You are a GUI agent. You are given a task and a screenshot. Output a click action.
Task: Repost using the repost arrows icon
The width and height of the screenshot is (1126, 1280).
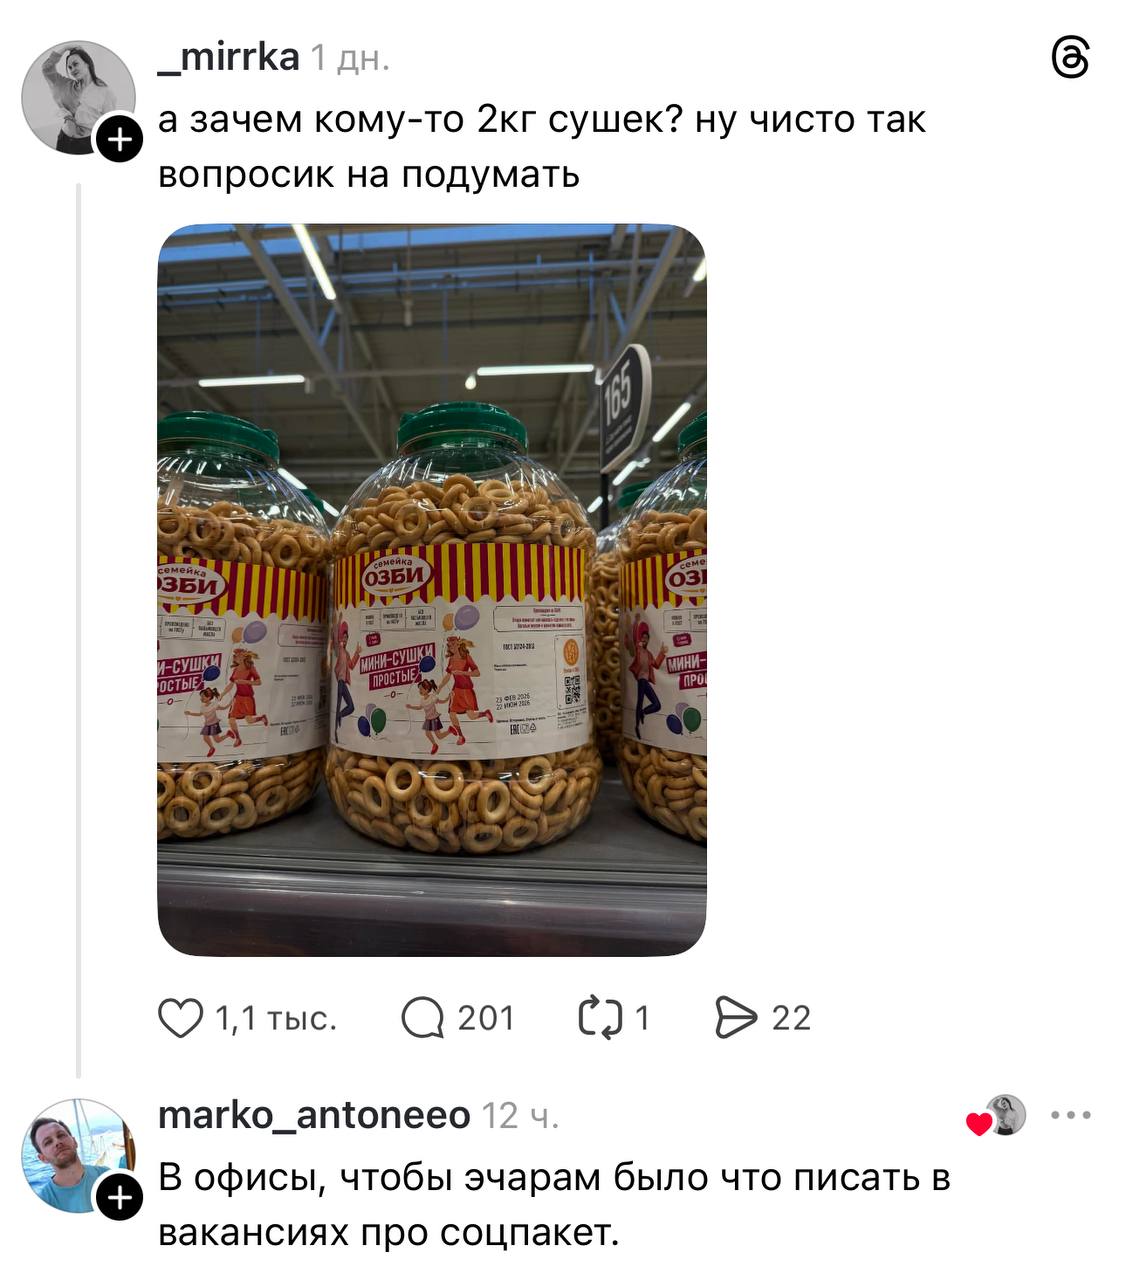[x=600, y=1018]
